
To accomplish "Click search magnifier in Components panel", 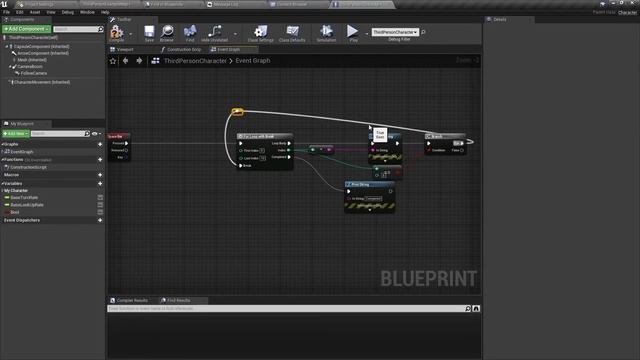I will click(x=101, y=29).
